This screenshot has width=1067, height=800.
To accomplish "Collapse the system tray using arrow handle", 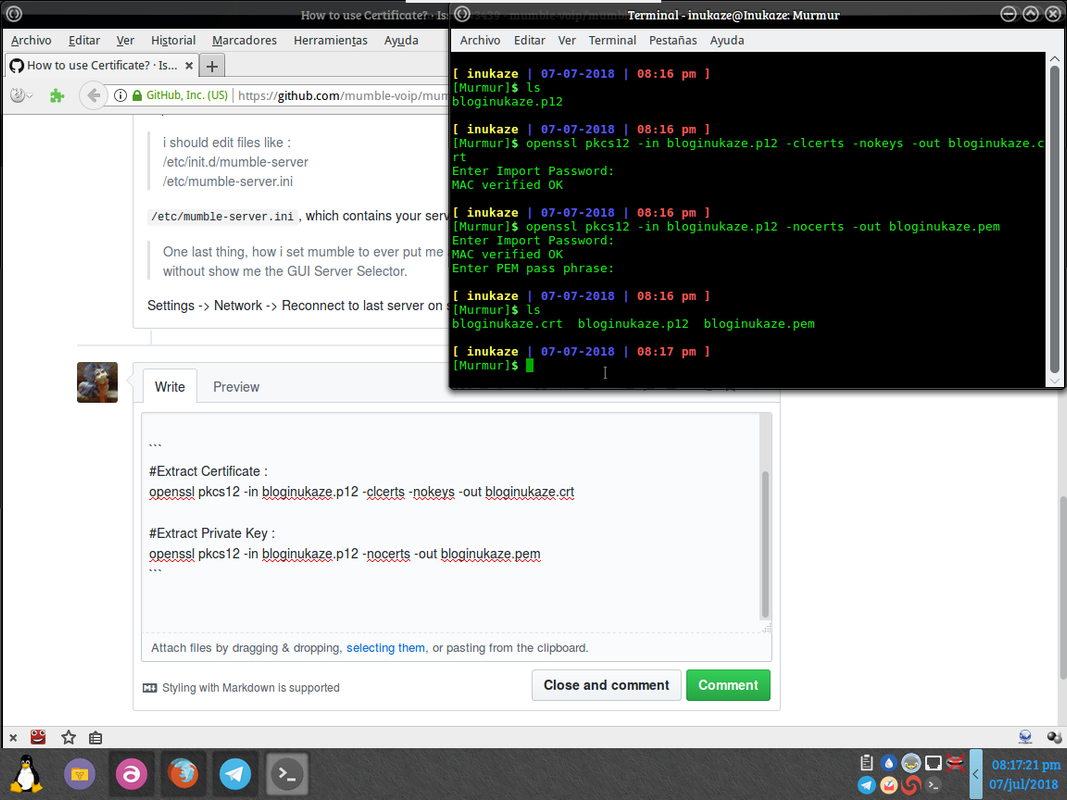I will pyautogui.click(x=976, y=773).
